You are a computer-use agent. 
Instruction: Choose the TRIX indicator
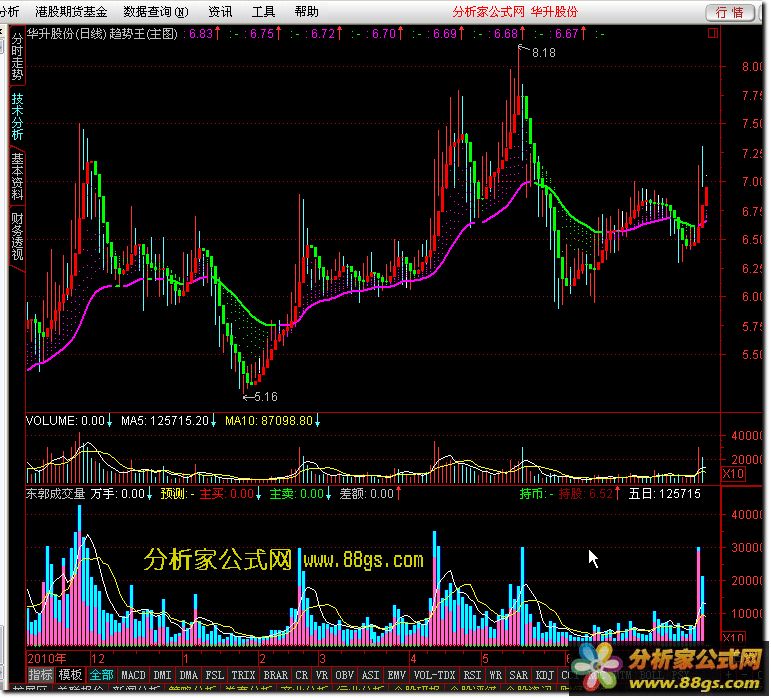coord(243,675)
